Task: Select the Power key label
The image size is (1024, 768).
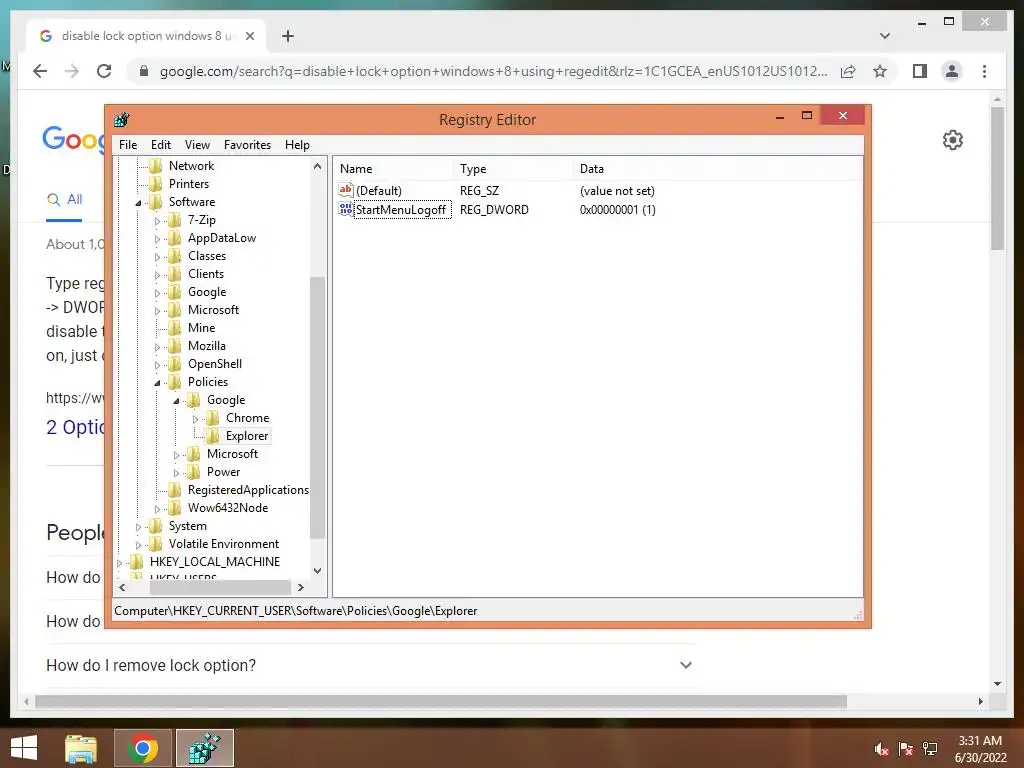Action: point(223,472)
